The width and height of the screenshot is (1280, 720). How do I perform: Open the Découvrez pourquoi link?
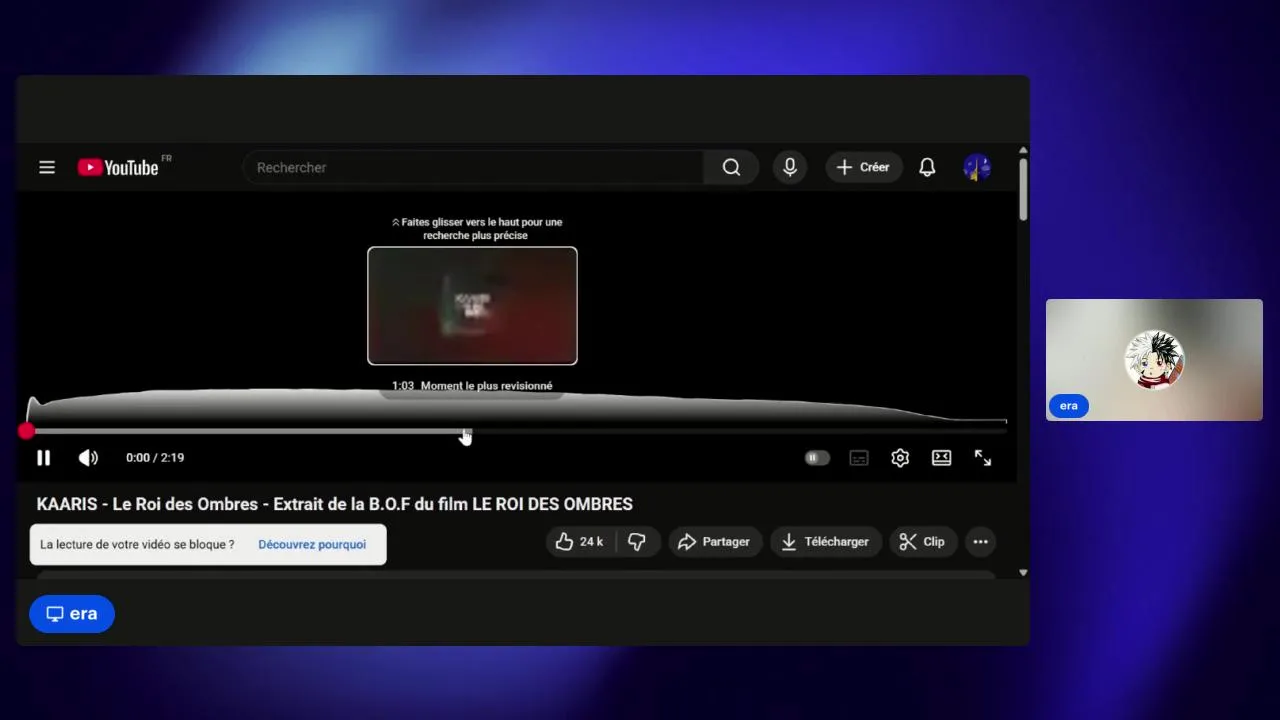point(312,545)
